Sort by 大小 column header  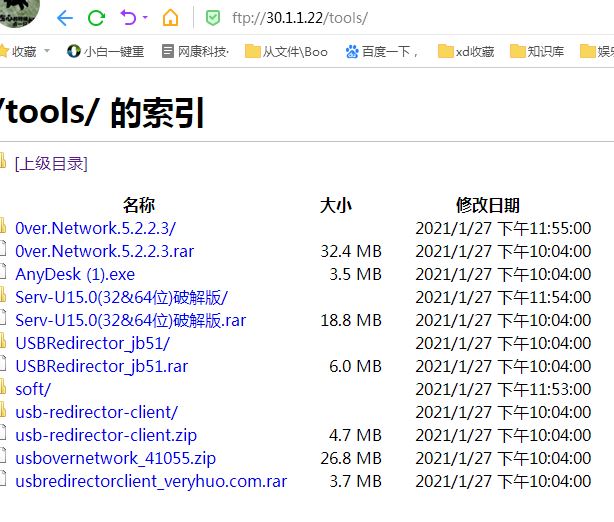tap(336, 205)
